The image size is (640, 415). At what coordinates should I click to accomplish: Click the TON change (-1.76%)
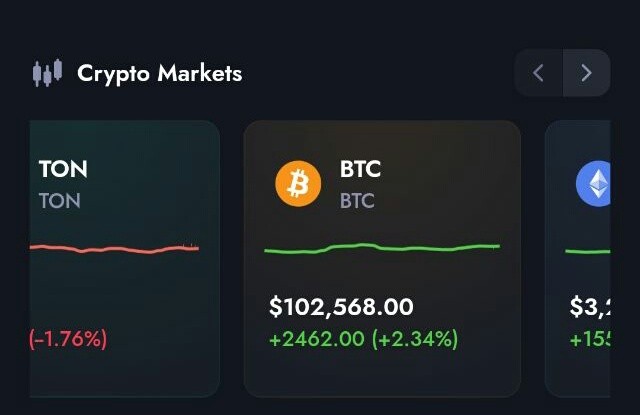68,339
